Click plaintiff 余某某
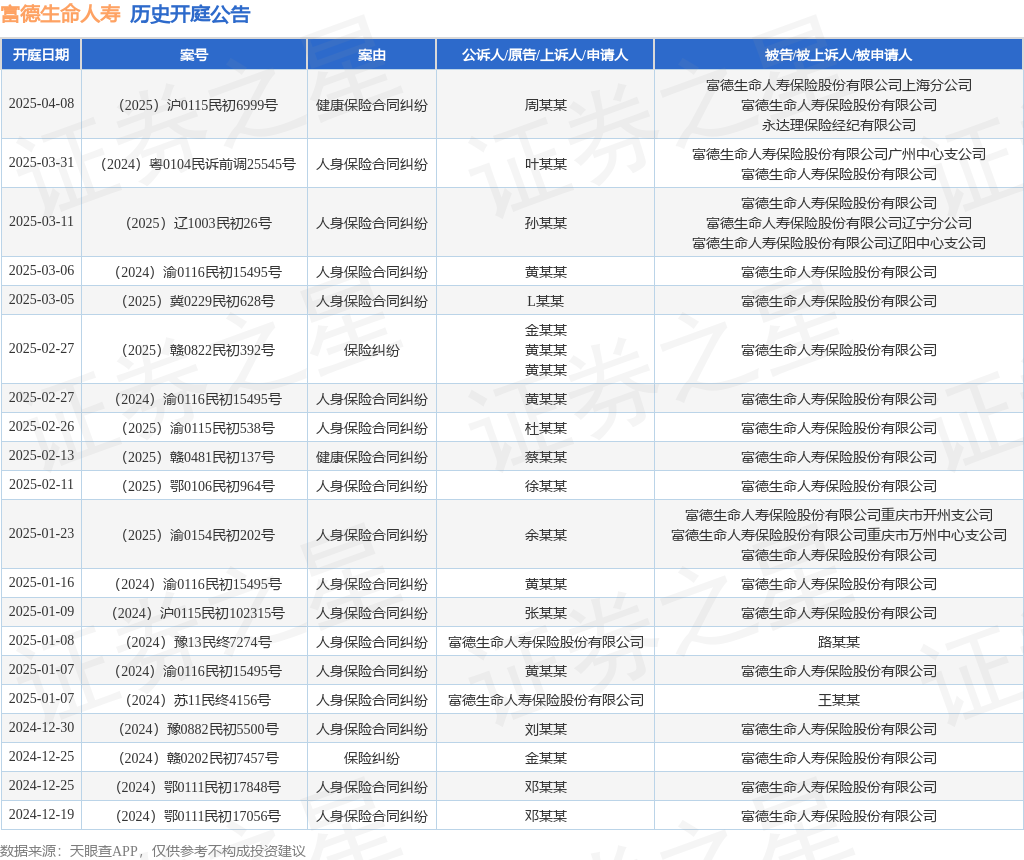The image size is (1024, 860). [545, 535]
